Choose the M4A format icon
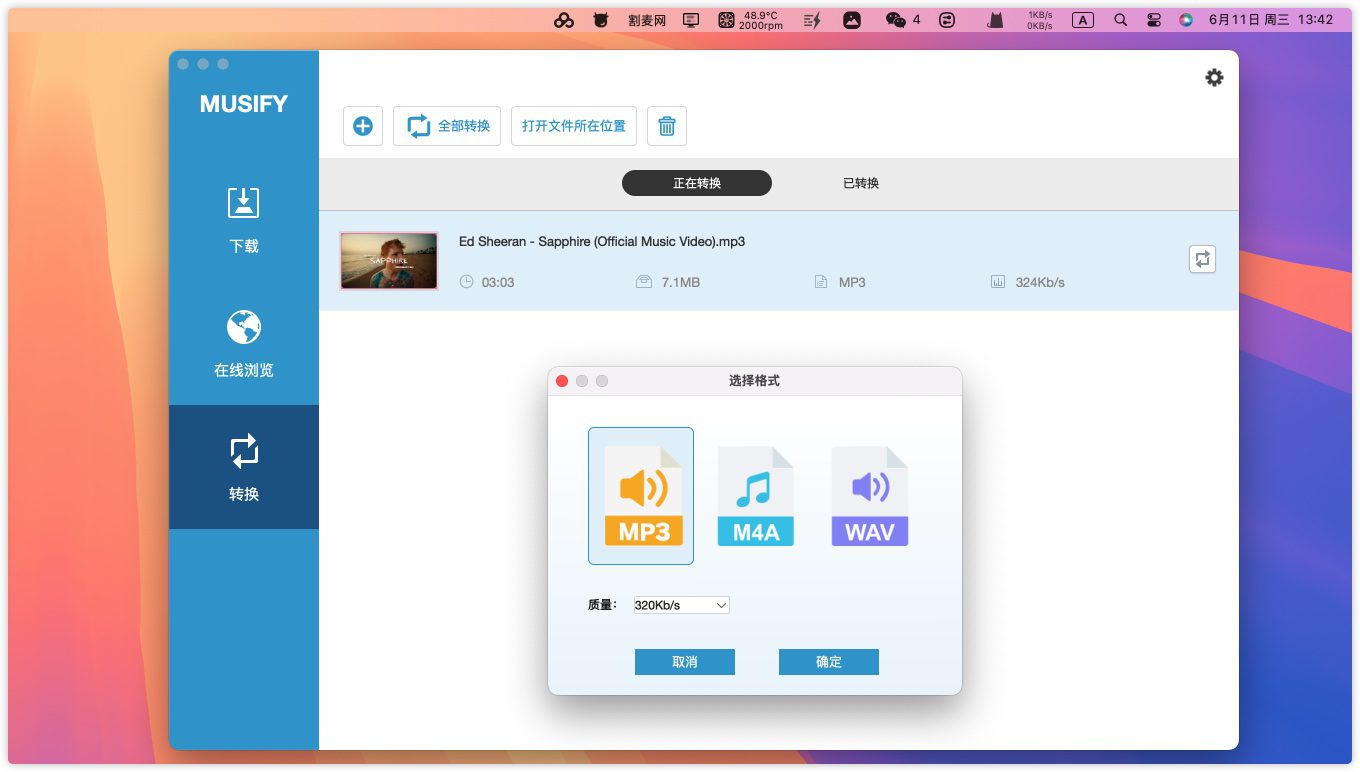 pyautogui.click(x=755, y=497)
